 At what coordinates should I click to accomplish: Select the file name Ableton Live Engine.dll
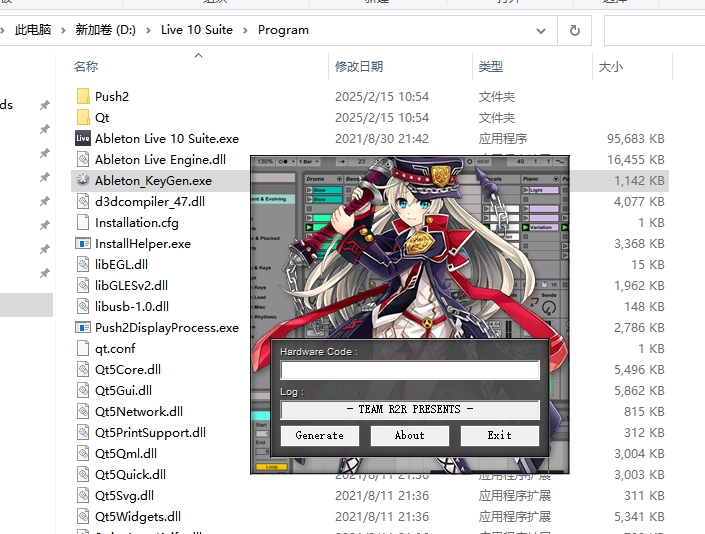pyautogui.click(x=161, y=160)
